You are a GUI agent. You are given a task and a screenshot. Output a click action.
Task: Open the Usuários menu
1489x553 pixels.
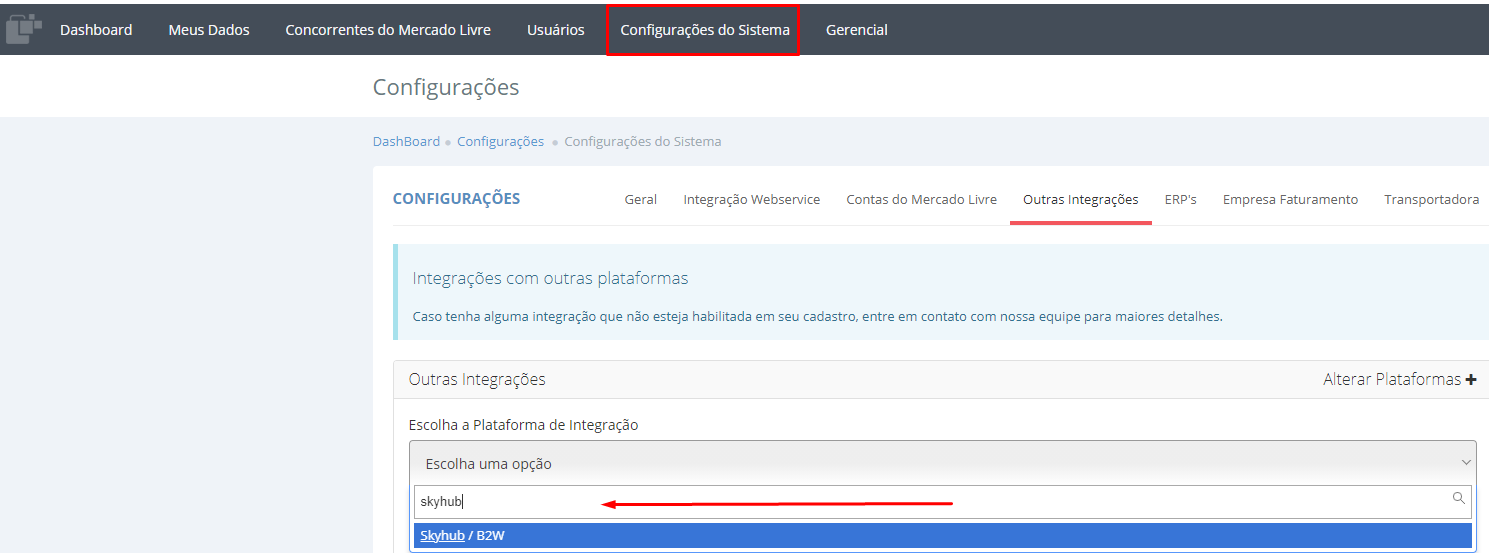pos(556,30)
